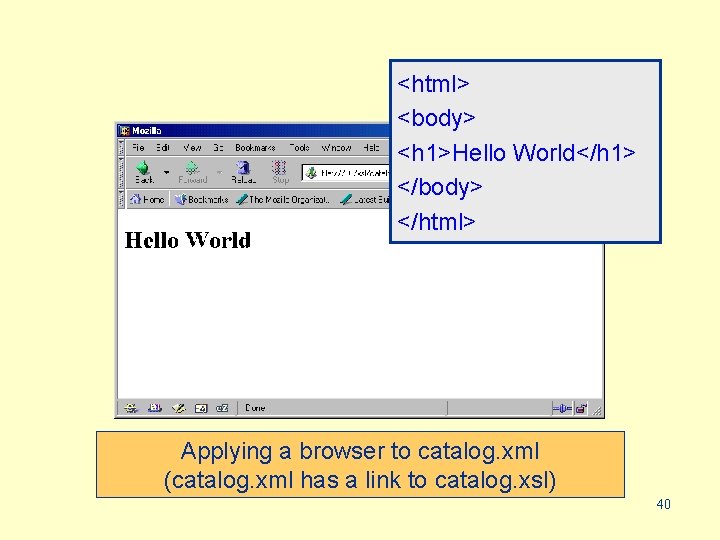Click the Stop loading button
The width and height of the screenshot is (720, 540).
(280, 172)
